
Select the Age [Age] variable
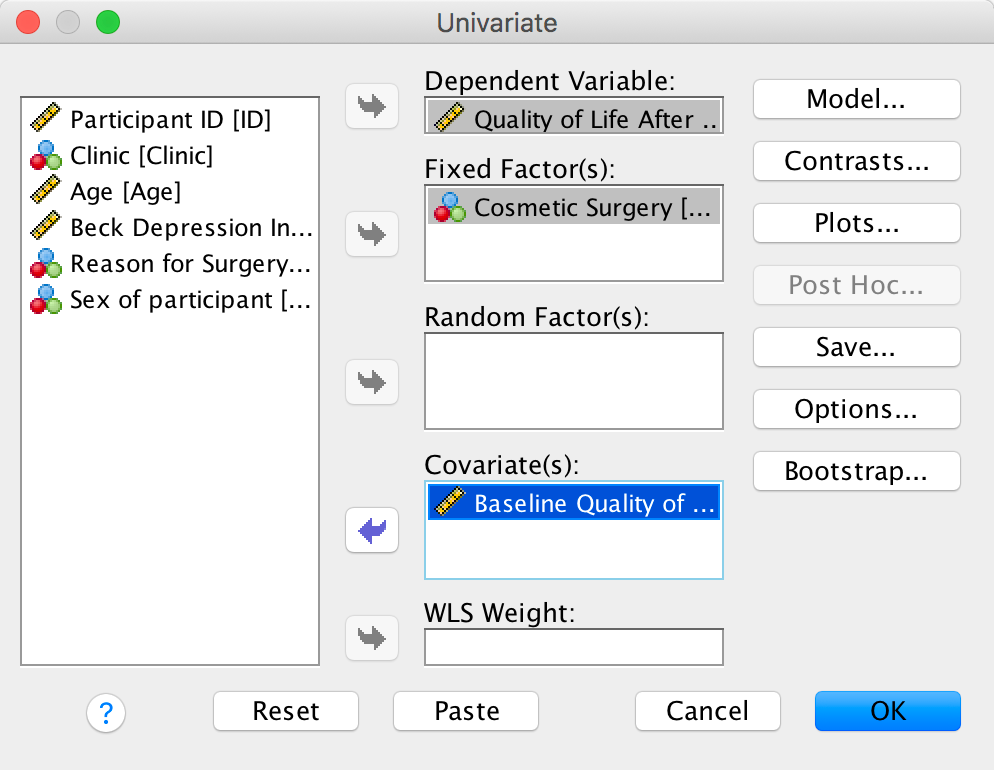pos(125,192)
